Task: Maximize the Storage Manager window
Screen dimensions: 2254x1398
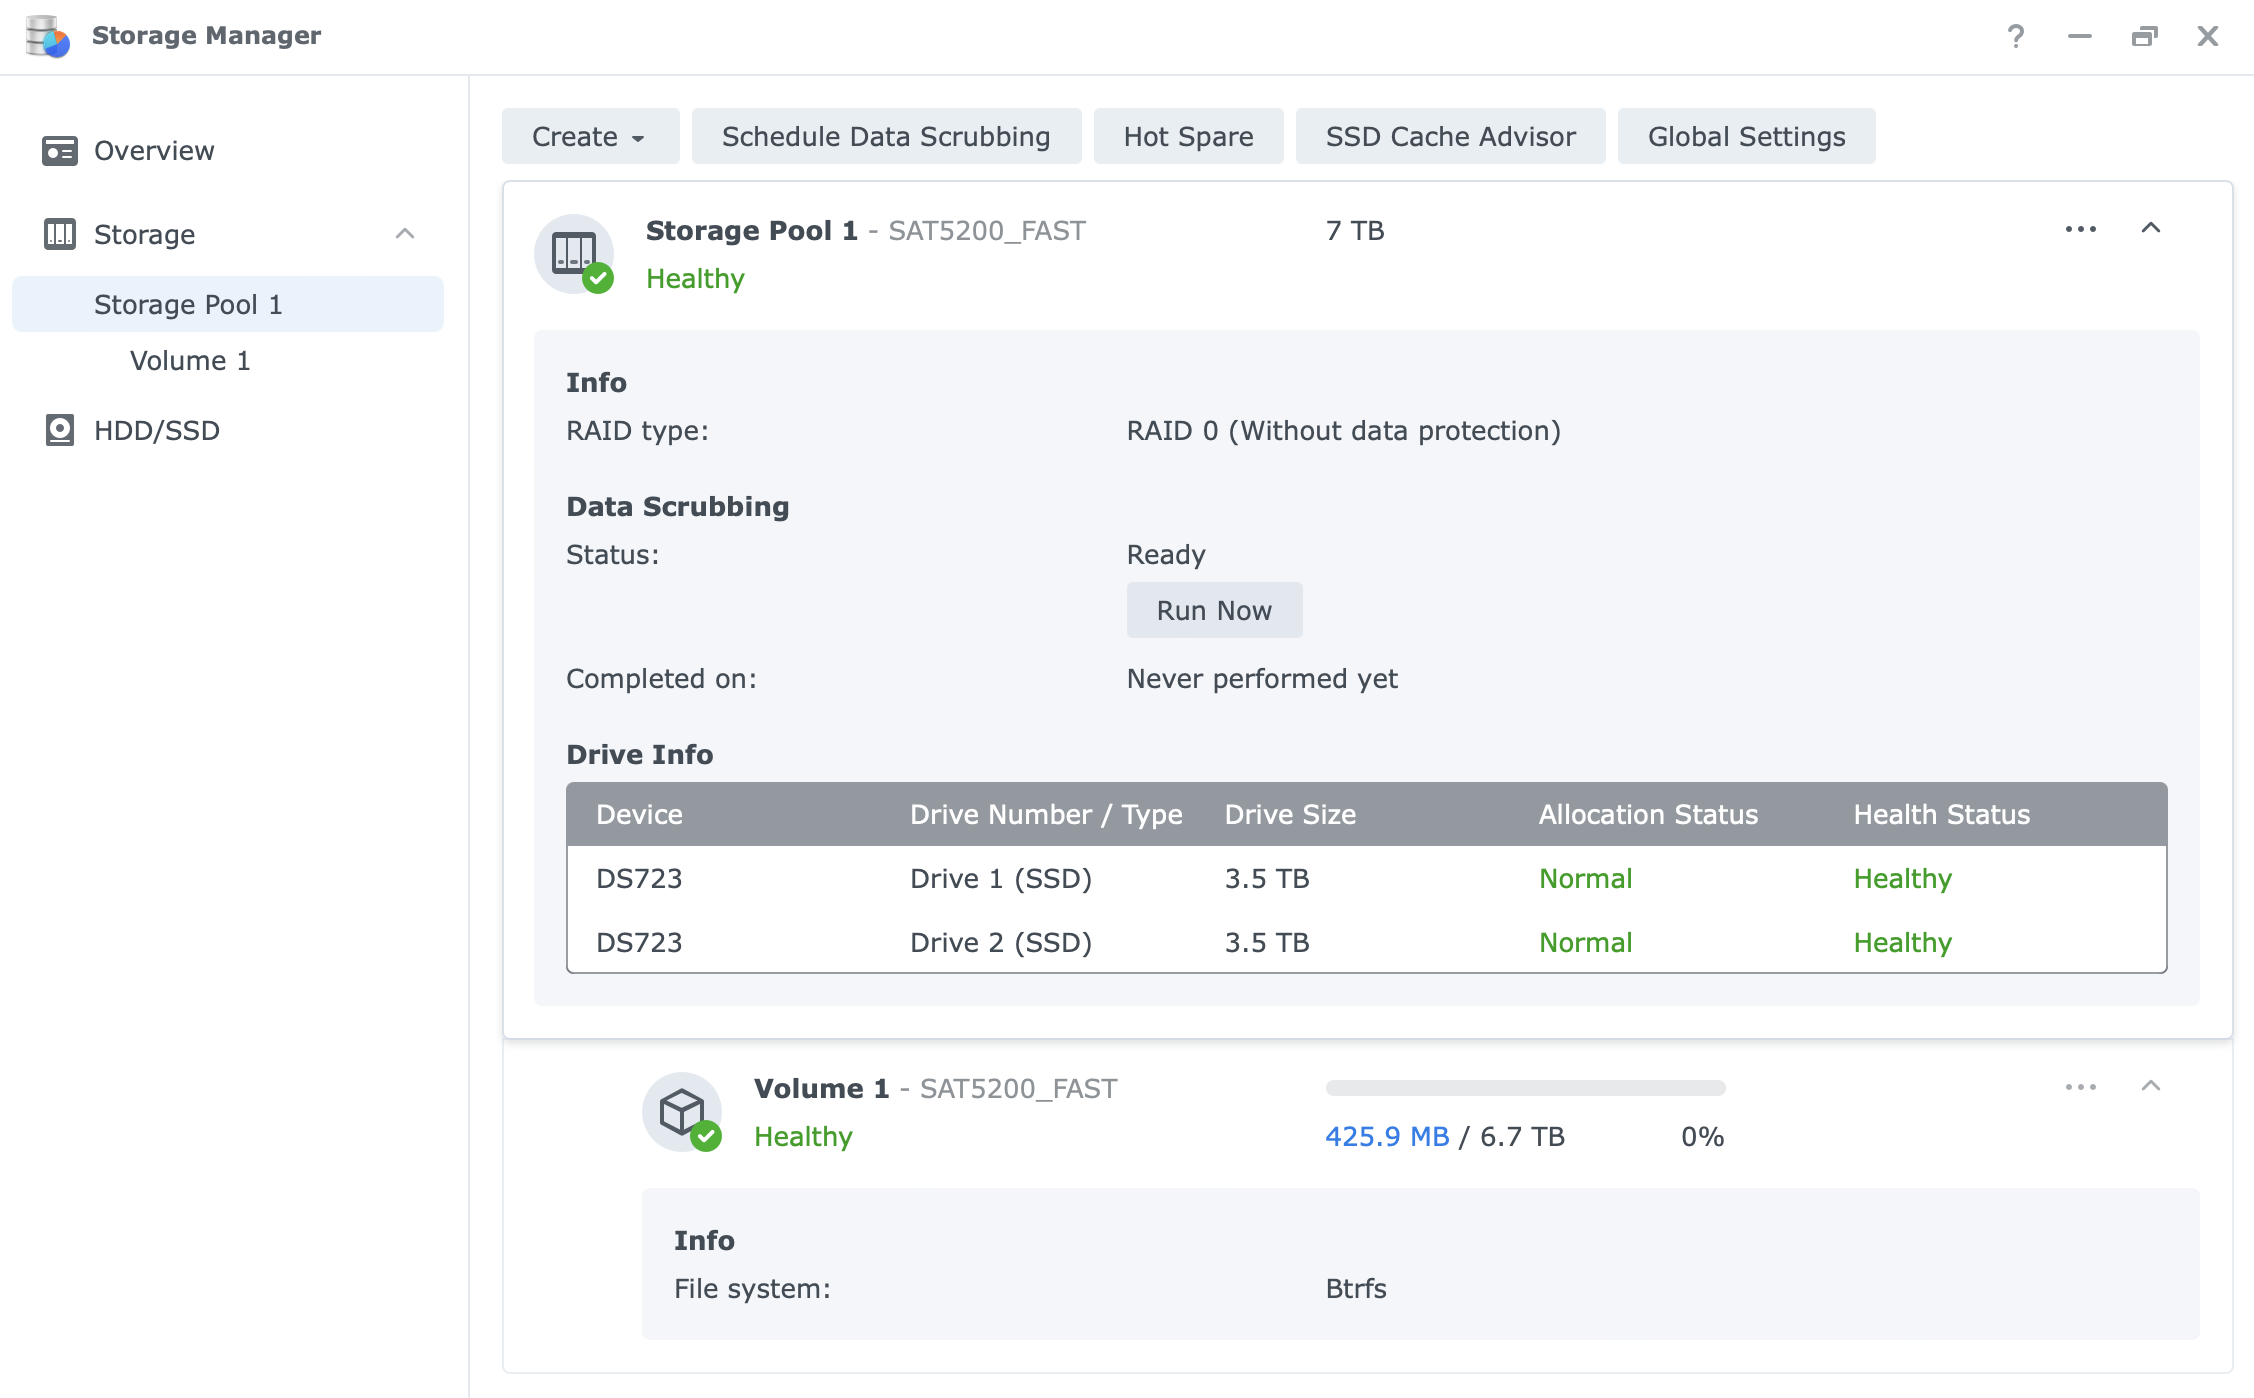Action: tap(2144, 36)
